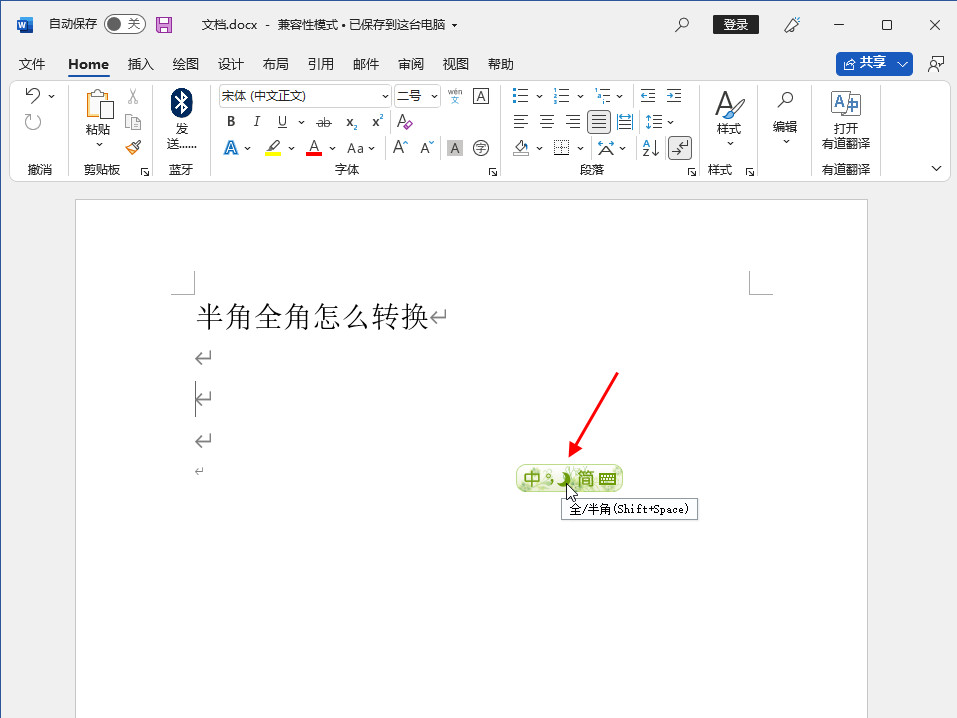Toggle show paragraph marks button
The image size is (957, 718).
click(x=680, y=148)
